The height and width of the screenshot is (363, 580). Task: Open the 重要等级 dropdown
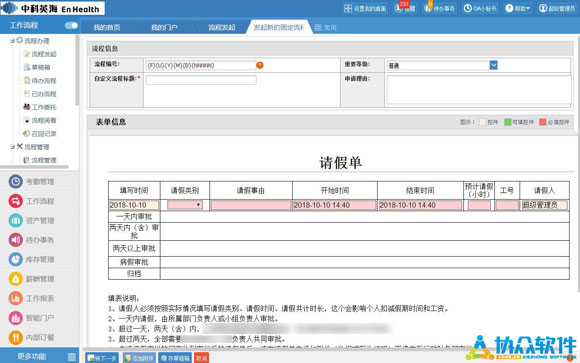493,65
